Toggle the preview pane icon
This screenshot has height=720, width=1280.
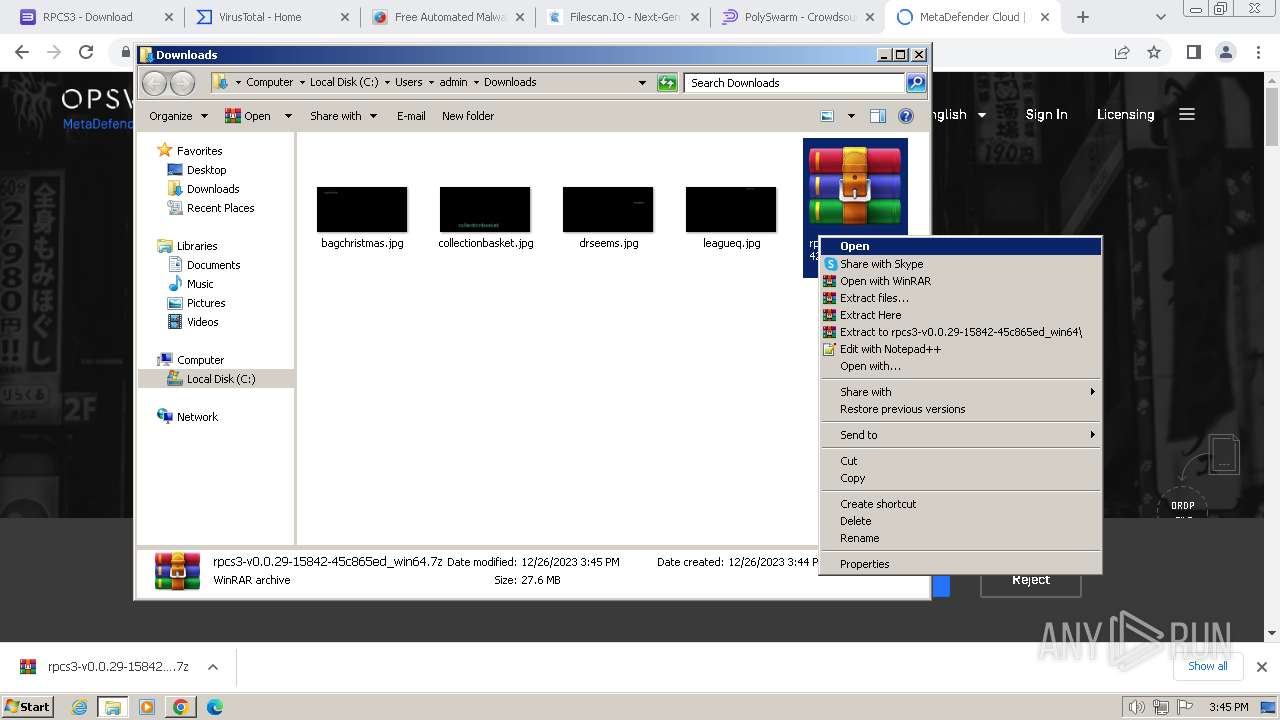point(878,116)
